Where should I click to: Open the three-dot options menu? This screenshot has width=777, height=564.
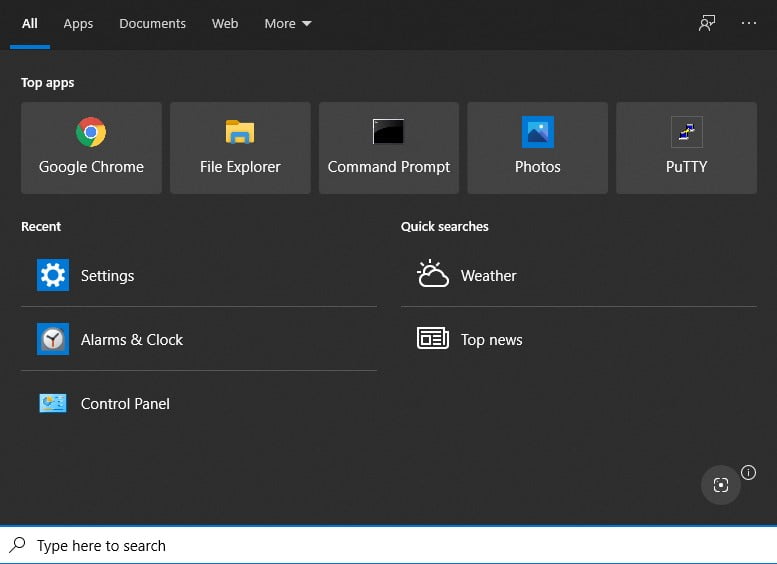pos(749,23)
